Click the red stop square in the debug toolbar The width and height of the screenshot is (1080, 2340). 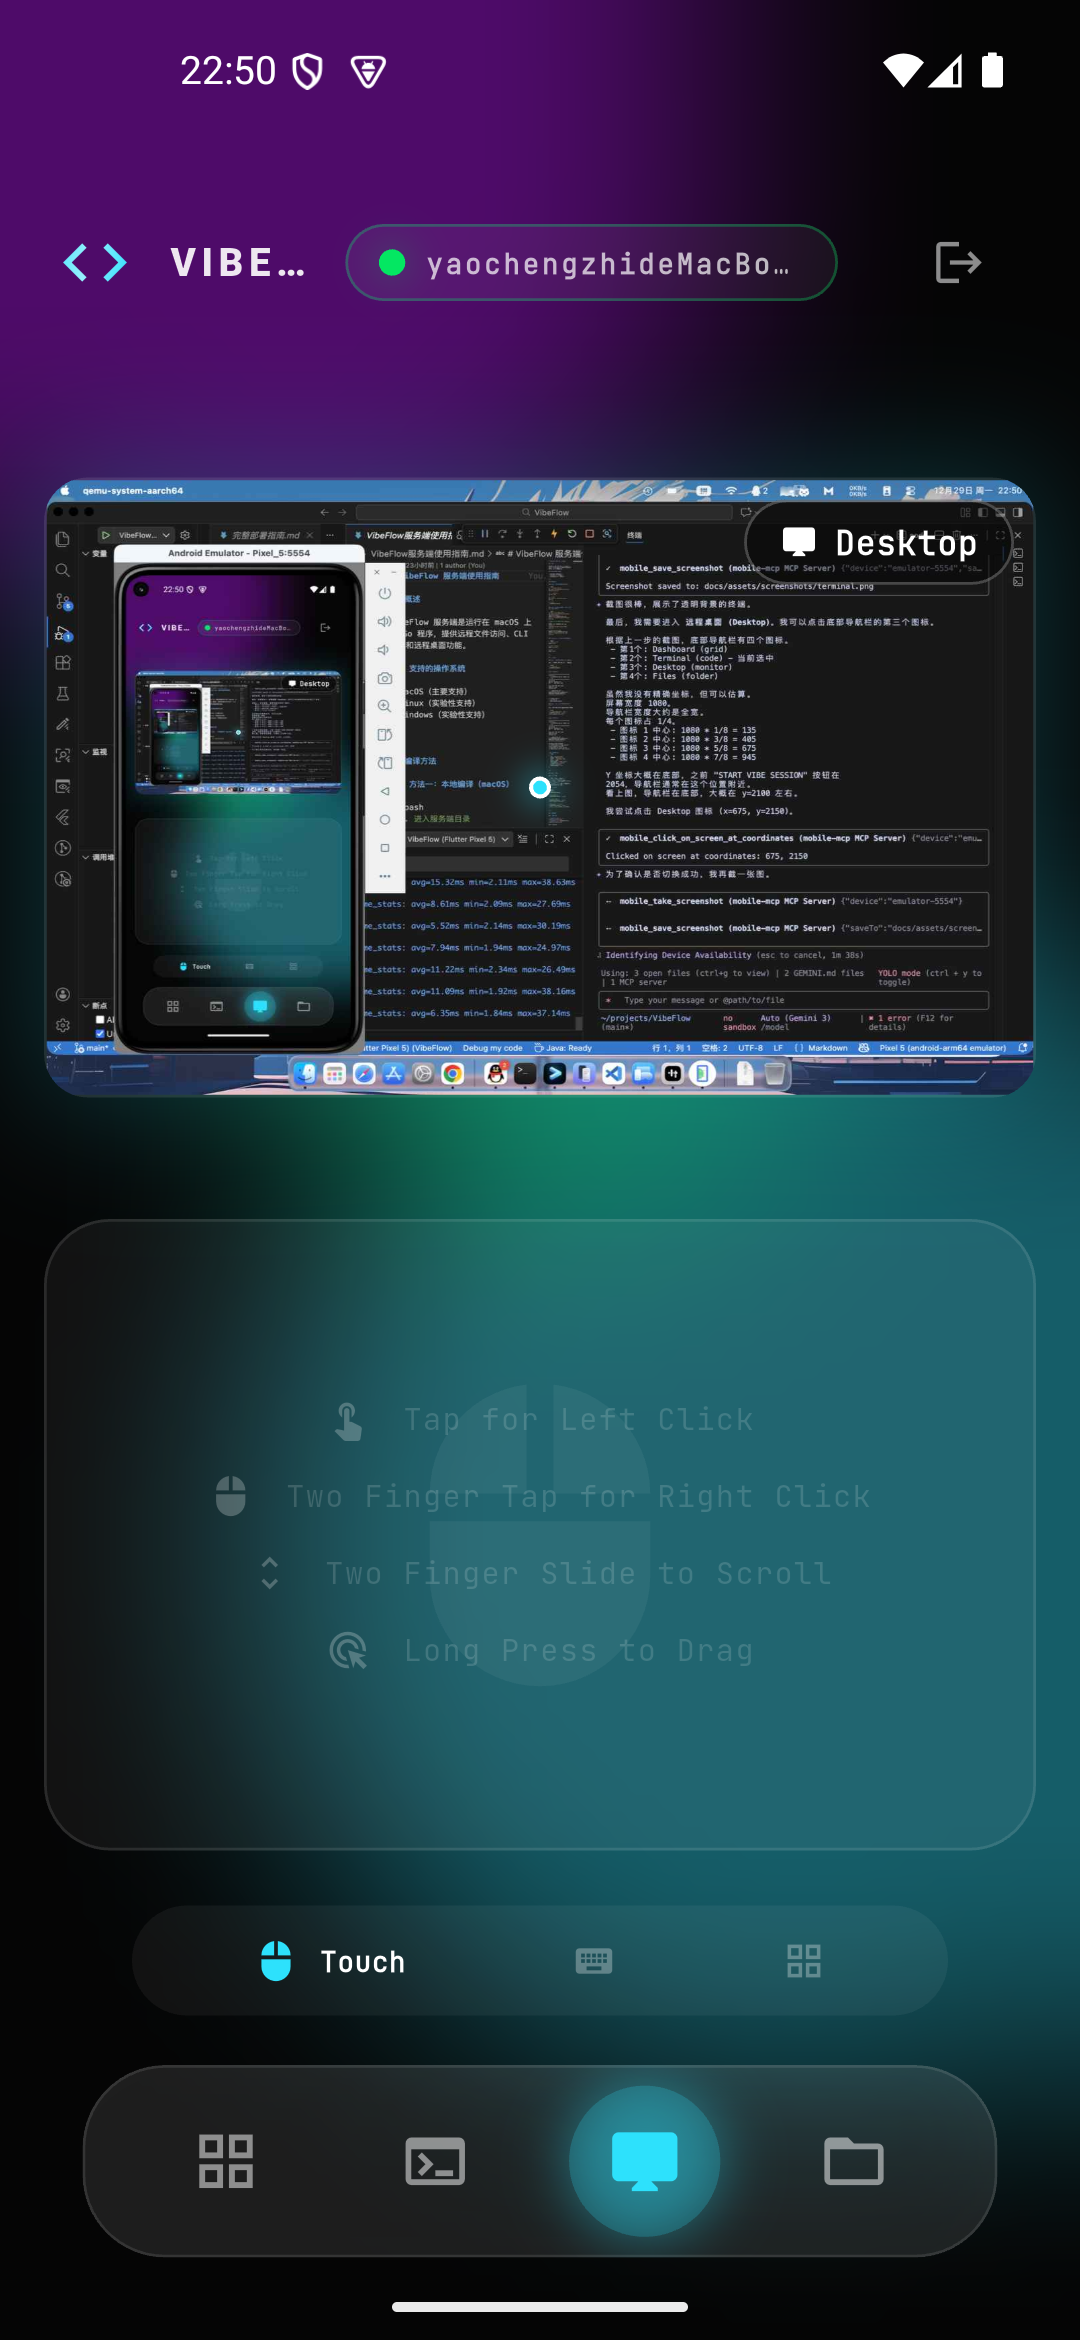click(x=589, y=534)
